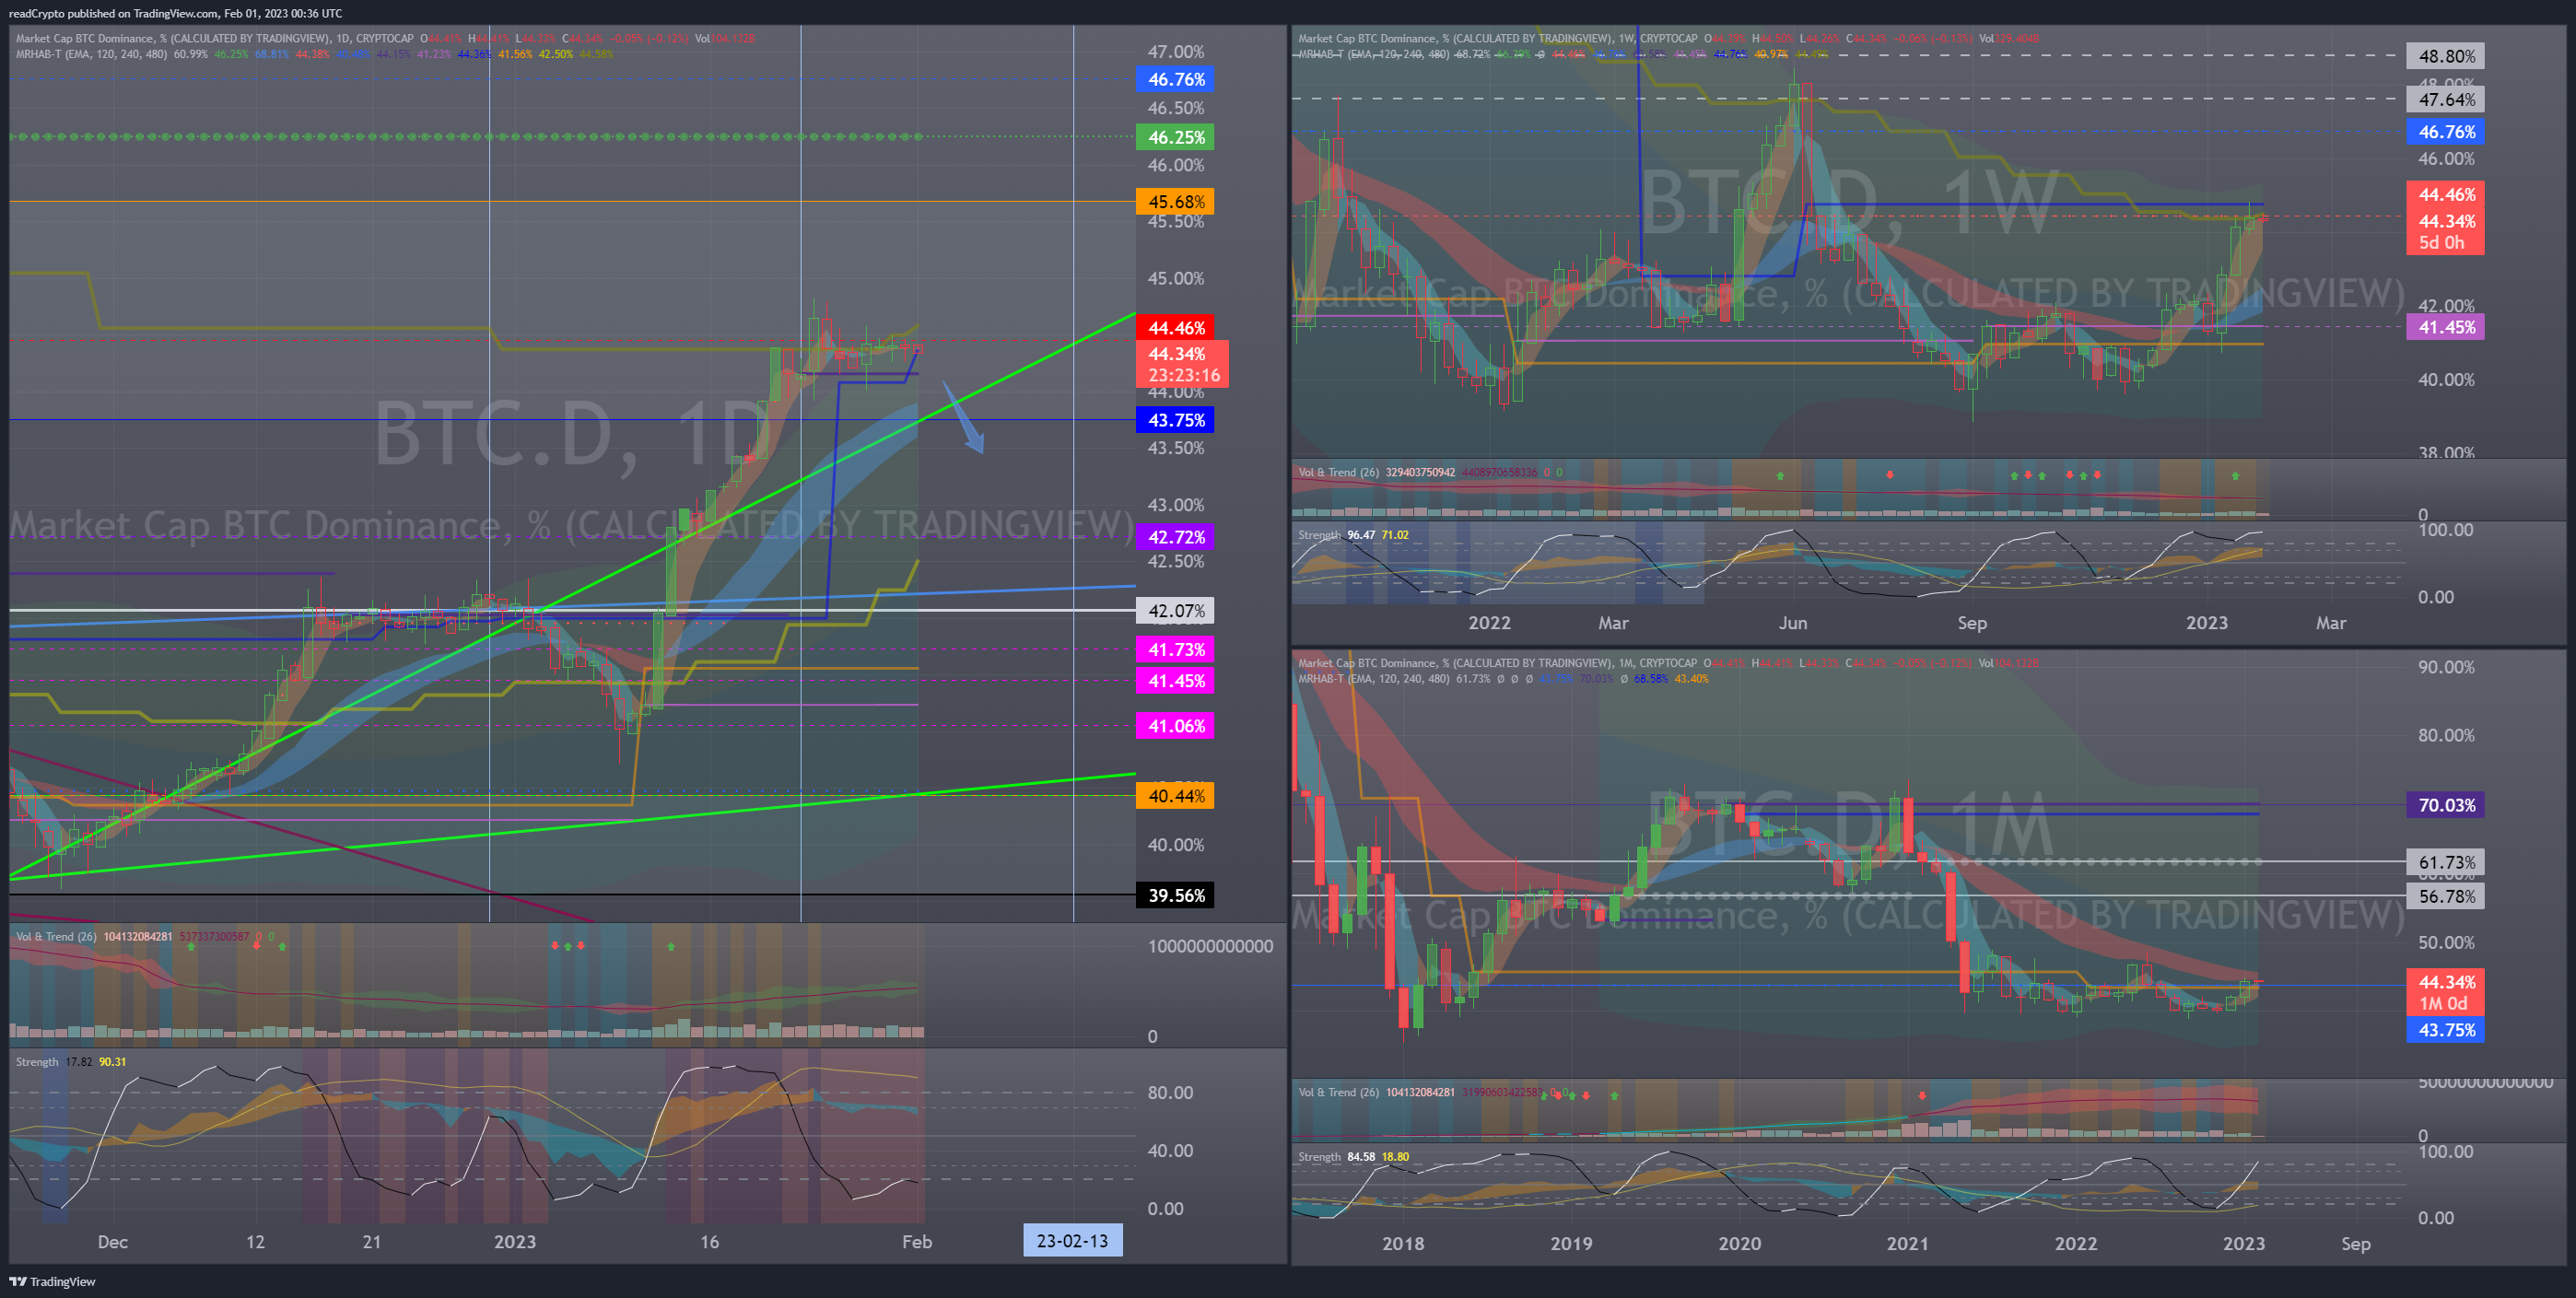2576x1298 pixels.
Task: Click the 2018 label on 1M time axis
Action: (1402, 1243)
